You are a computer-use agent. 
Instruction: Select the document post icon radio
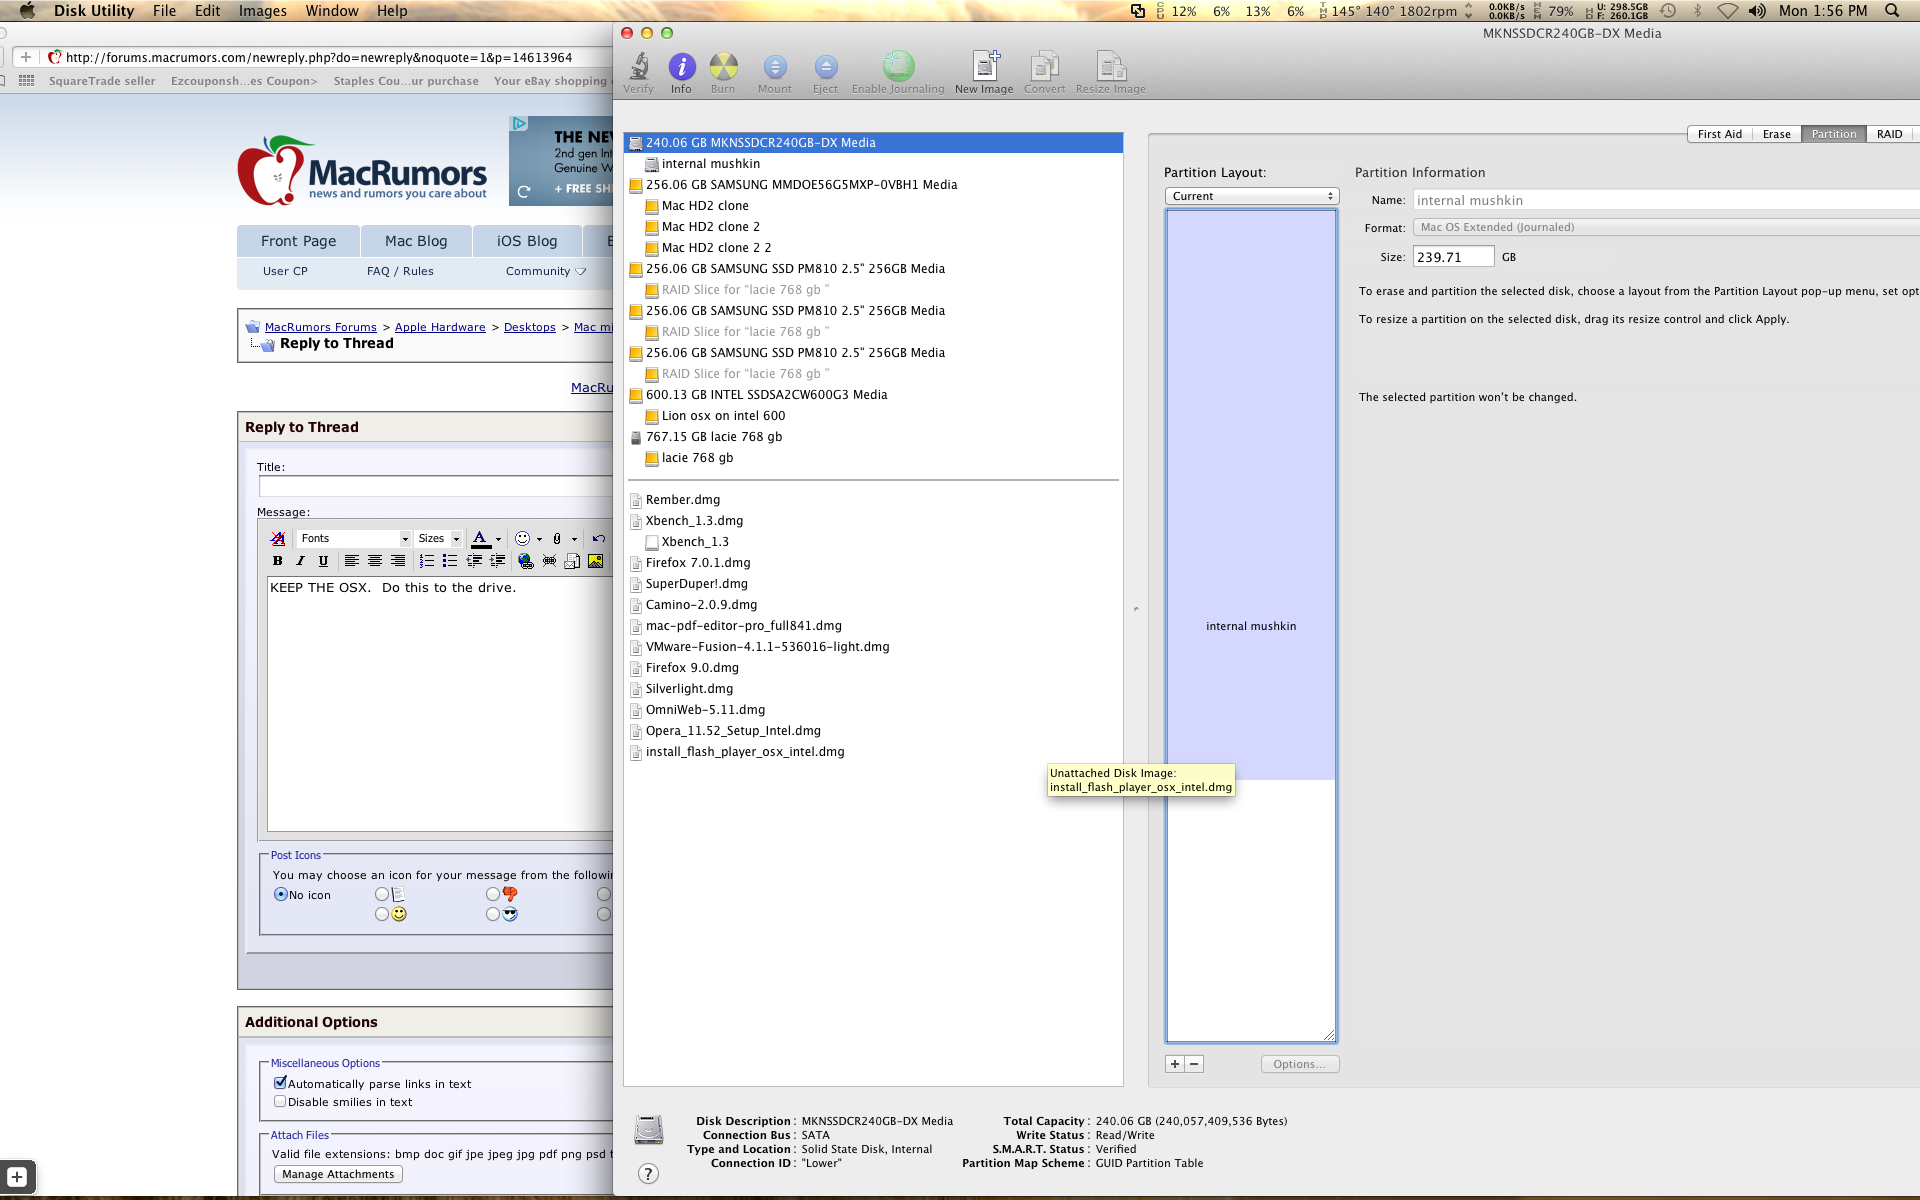coord(382,894)
